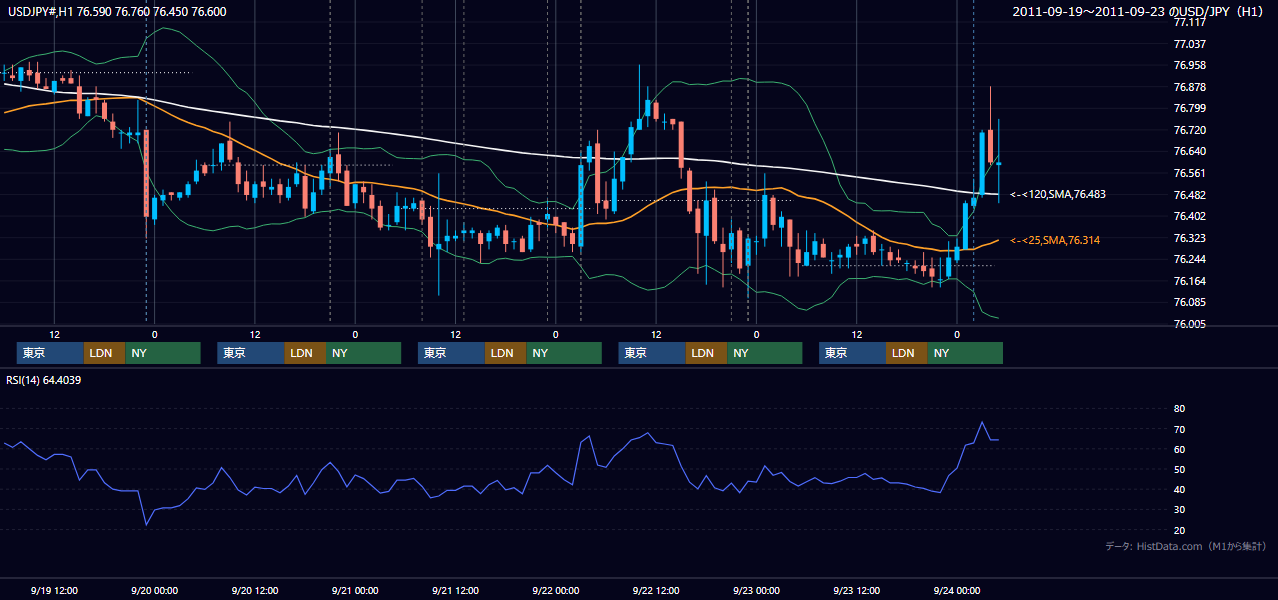Click price axis value 77.117
Screen dimensions: 1278x600
click(x=1189, y=23)
